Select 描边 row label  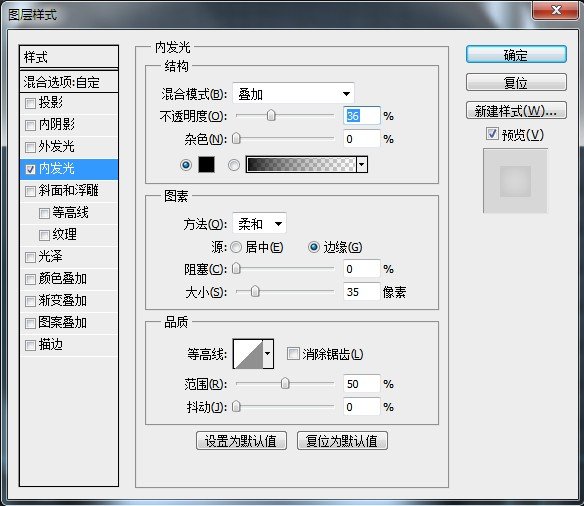coord(51,345)
